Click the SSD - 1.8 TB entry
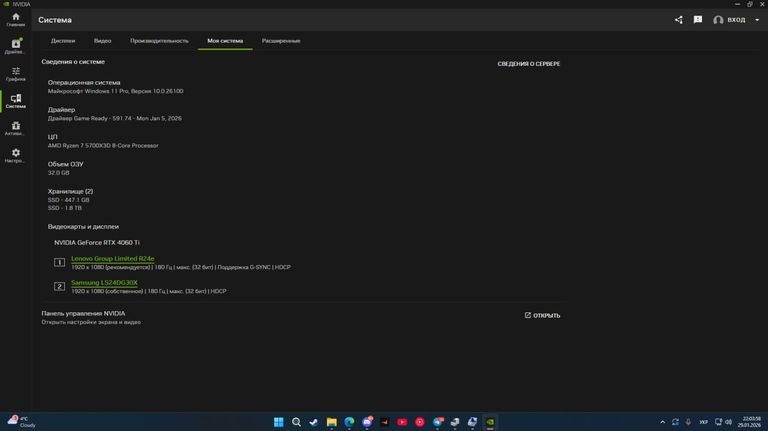768x431 pixels. (65, 208)
